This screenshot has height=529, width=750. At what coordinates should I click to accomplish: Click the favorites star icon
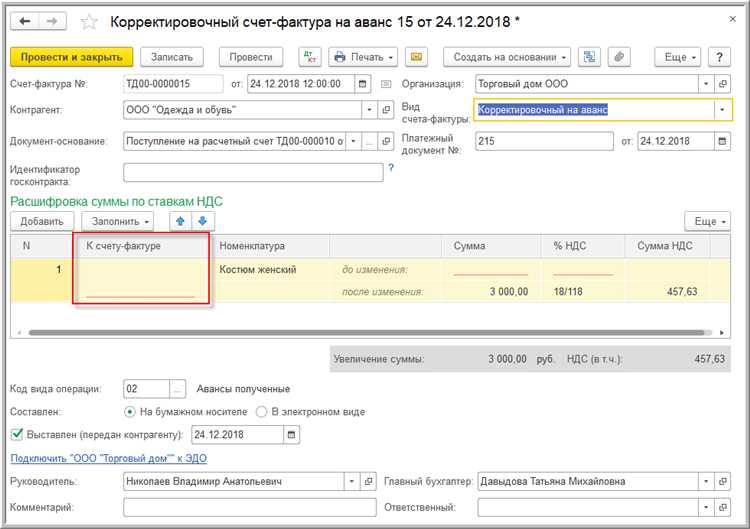[x=89, y=21]
